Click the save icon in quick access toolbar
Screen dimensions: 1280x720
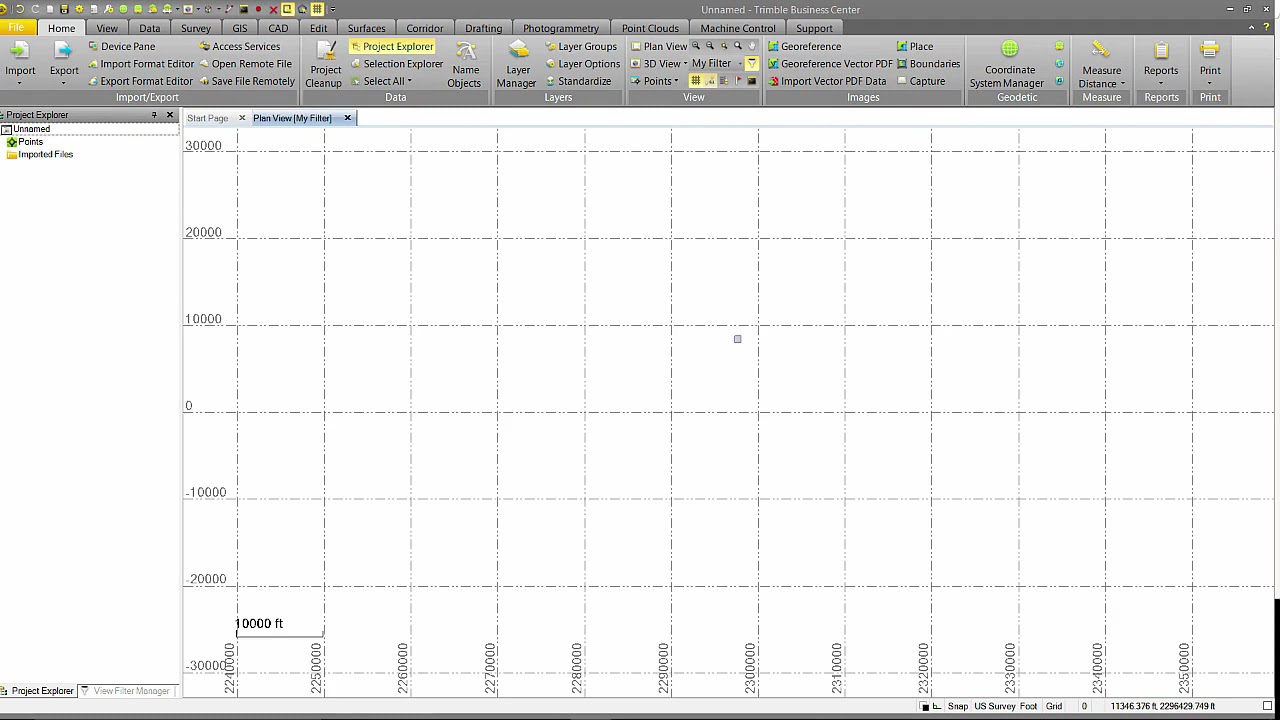[64, 9]
